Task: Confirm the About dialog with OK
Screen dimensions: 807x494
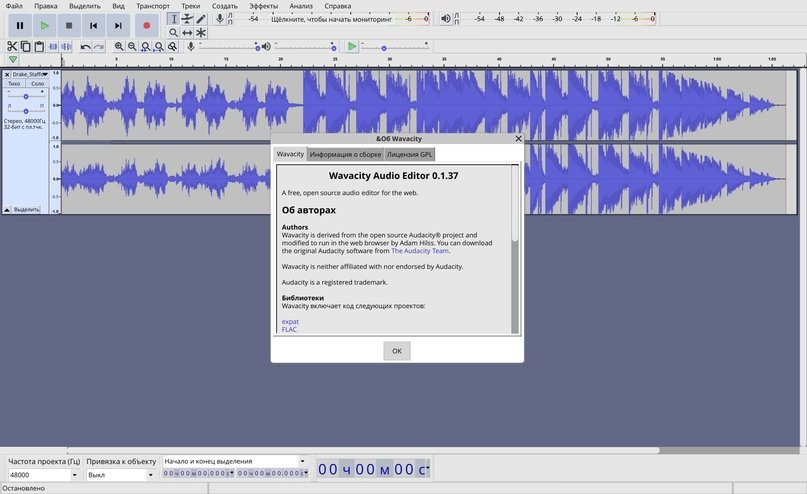Action: pos(397,351)
